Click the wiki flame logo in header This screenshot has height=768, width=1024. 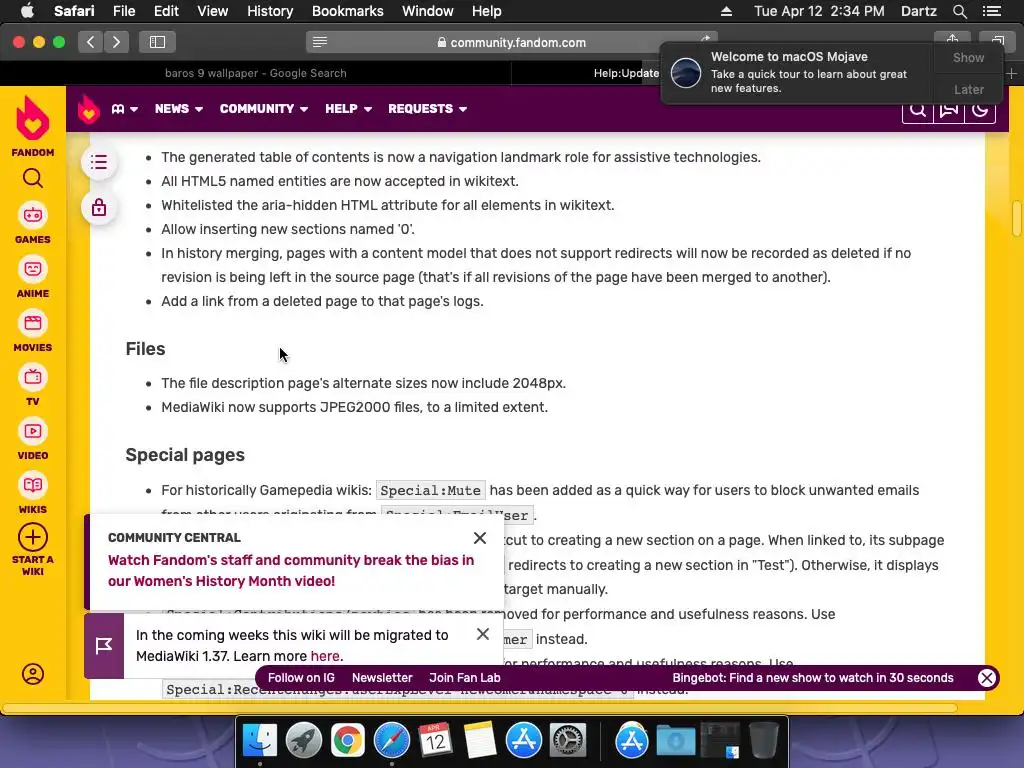pos(89,108)
